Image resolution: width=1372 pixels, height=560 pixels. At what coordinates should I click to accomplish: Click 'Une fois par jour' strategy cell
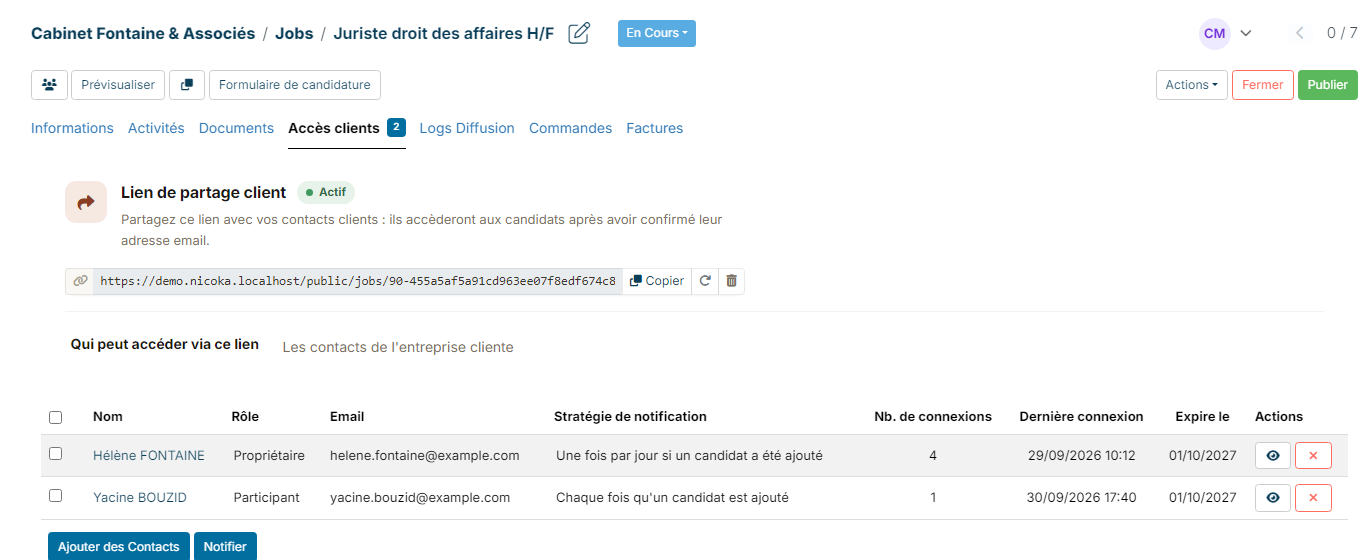[689, 456]
